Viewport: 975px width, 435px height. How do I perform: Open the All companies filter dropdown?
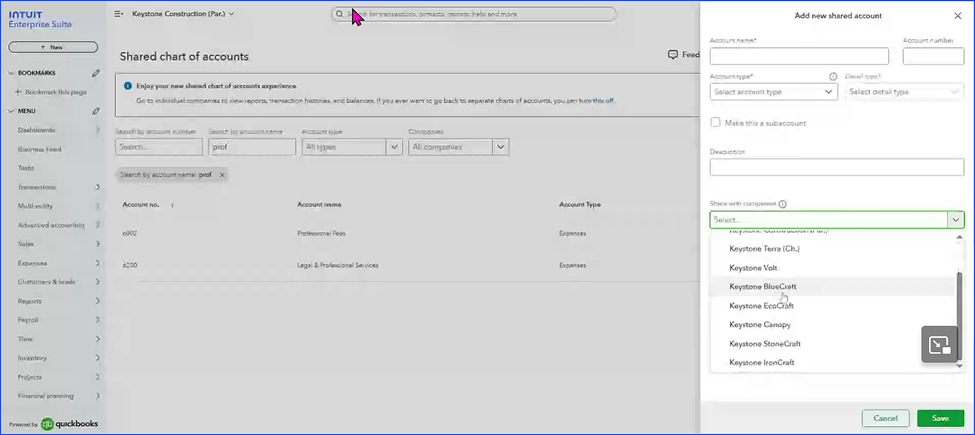point(459,147)
